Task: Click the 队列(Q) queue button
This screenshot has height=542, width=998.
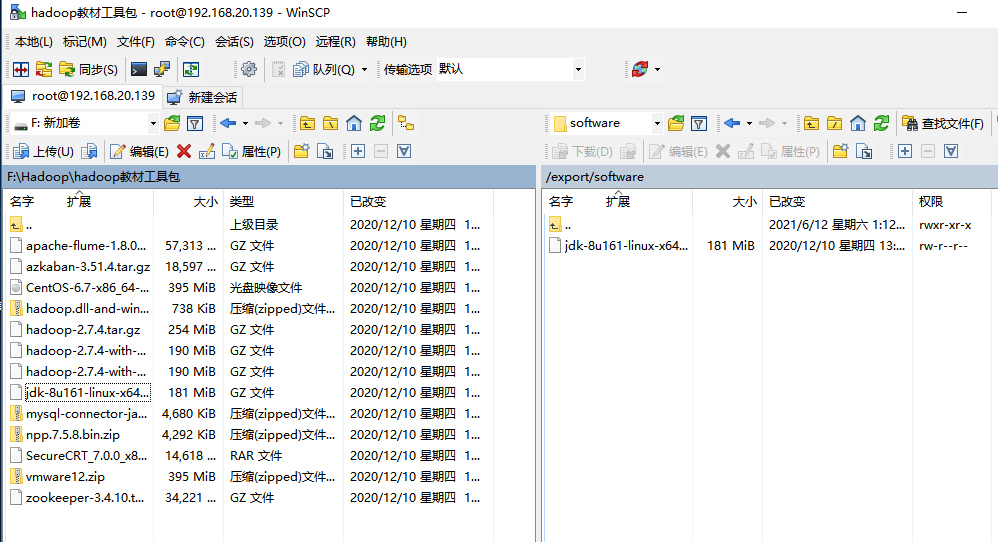Action: pyautogui.click(x=324, y=69)
